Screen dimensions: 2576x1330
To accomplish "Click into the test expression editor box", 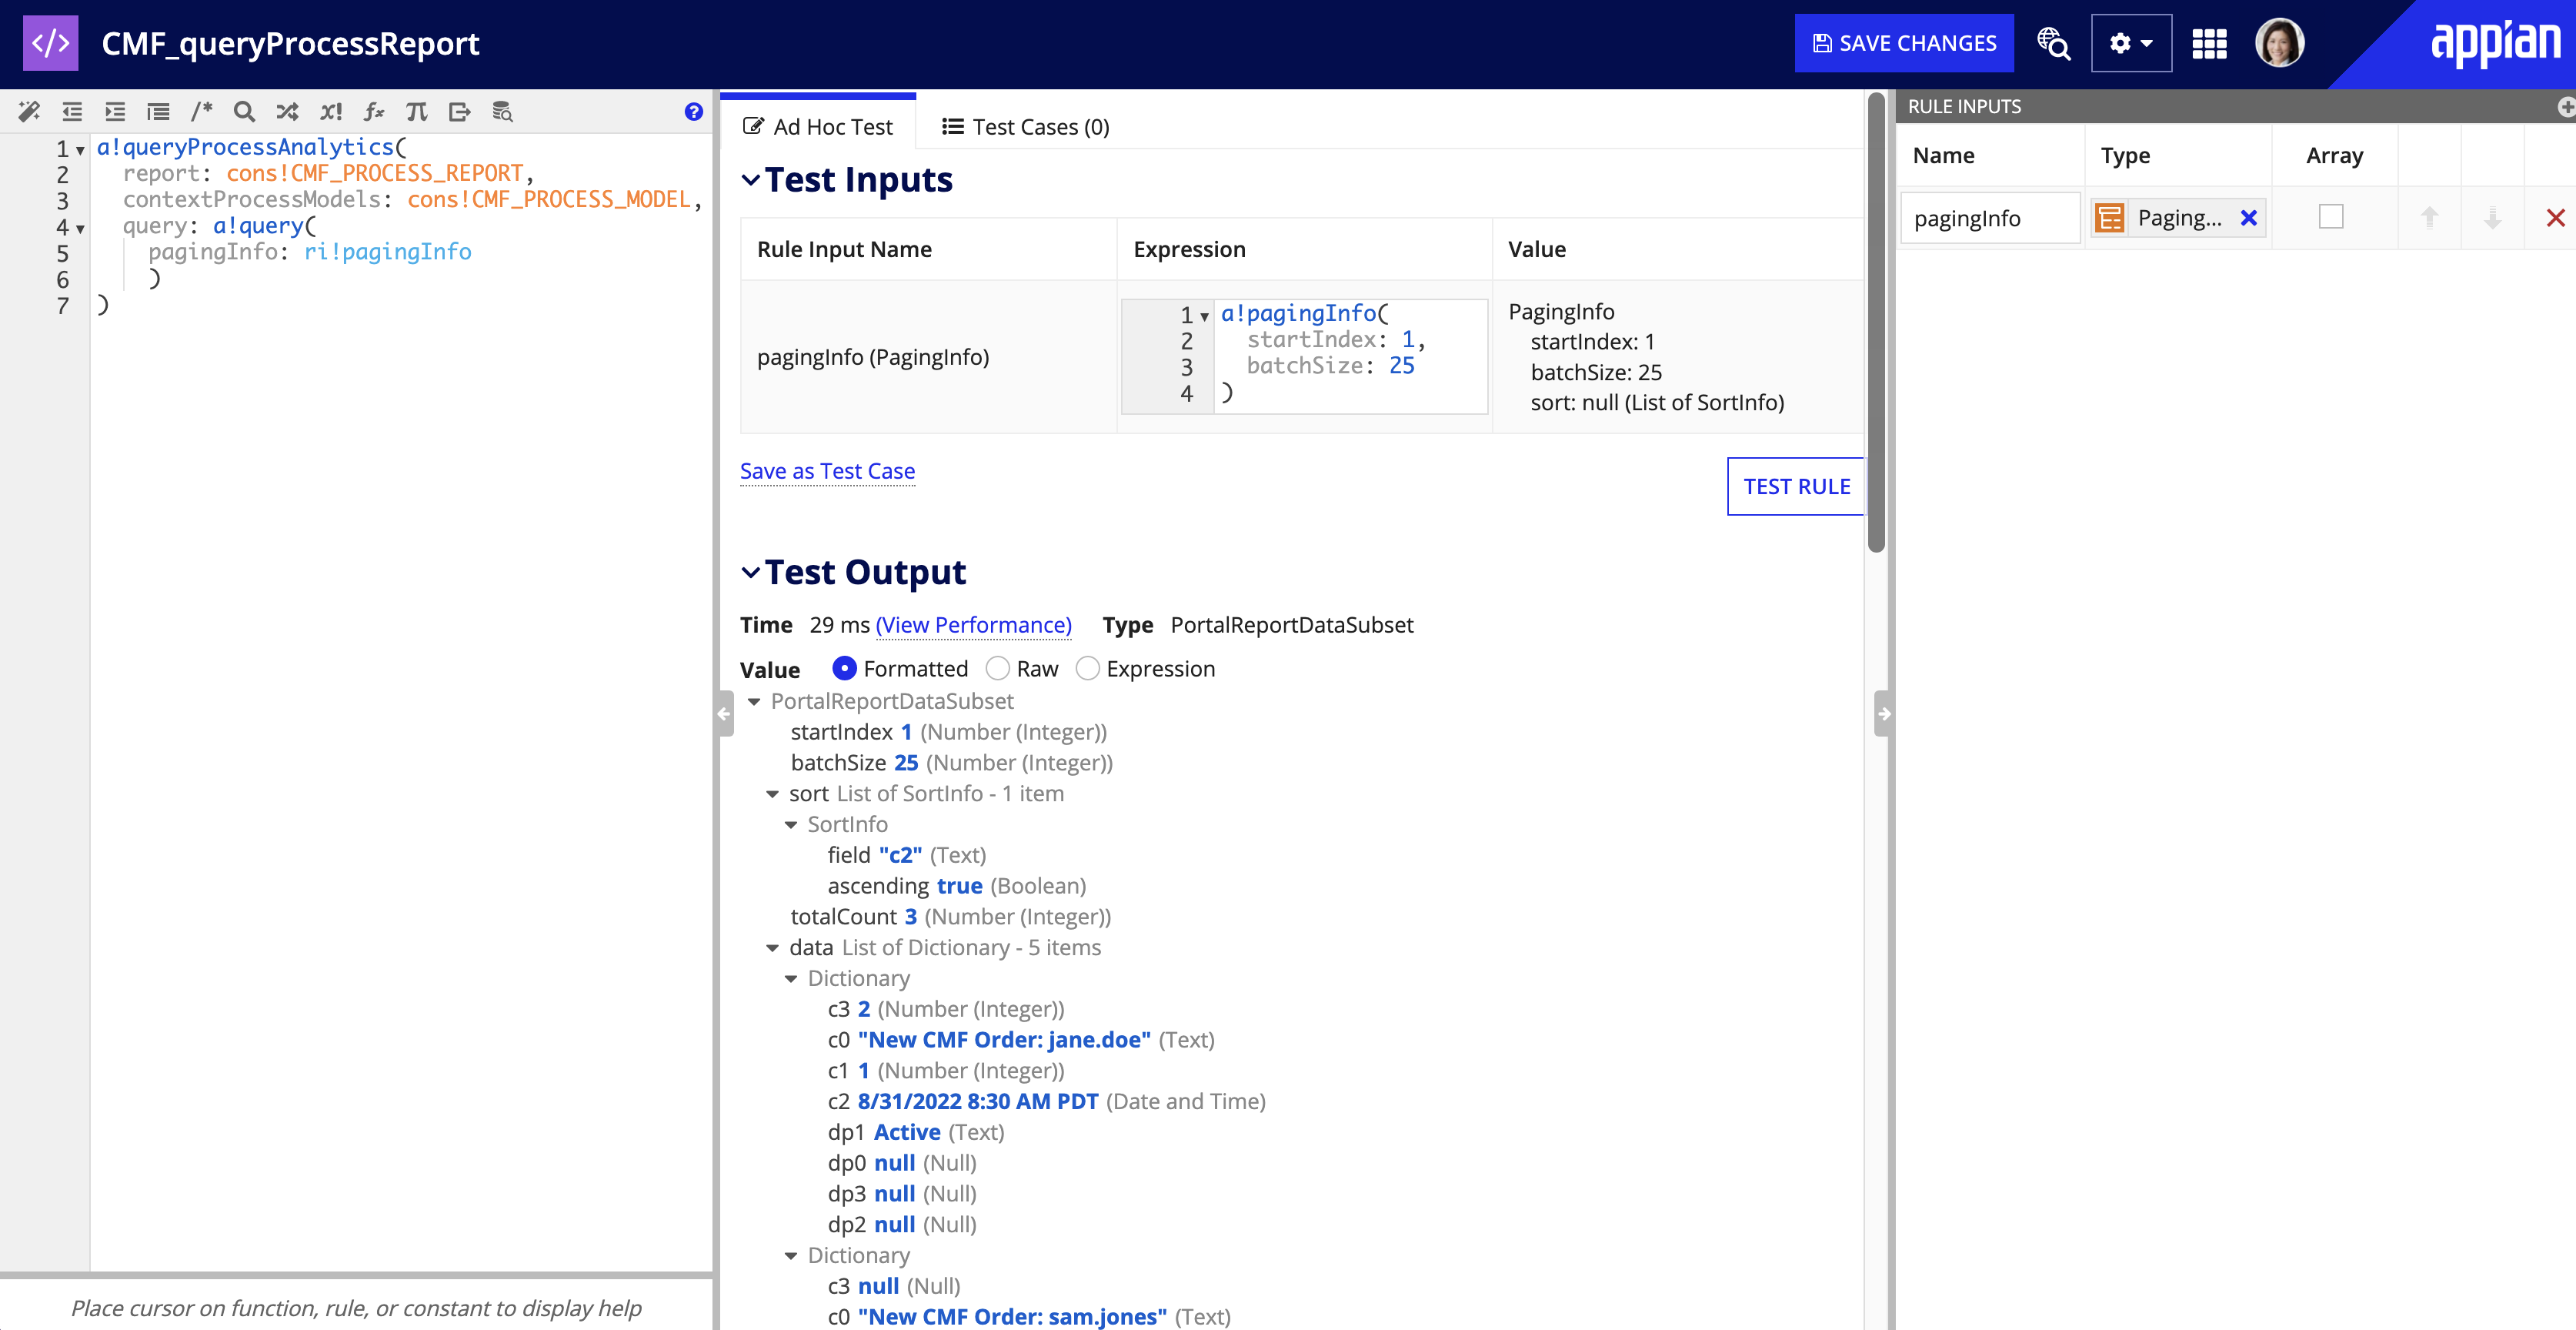I will pos(1304,356).
